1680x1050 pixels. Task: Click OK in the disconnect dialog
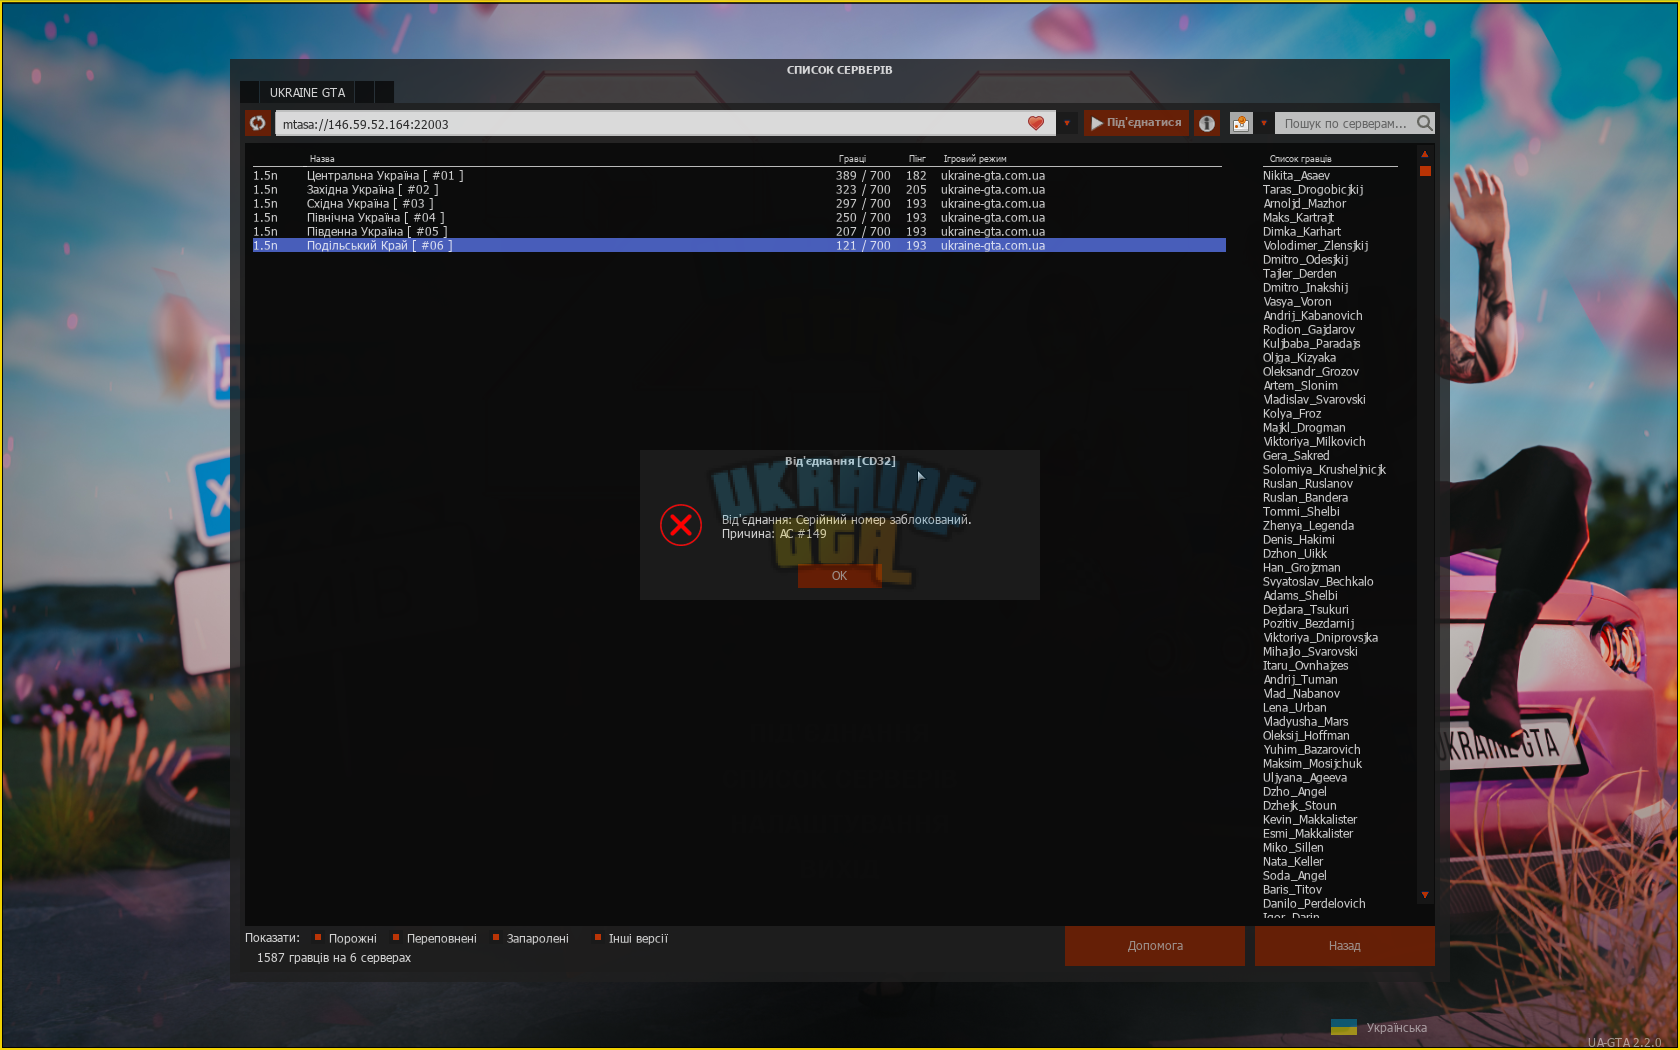coord(839,576)
